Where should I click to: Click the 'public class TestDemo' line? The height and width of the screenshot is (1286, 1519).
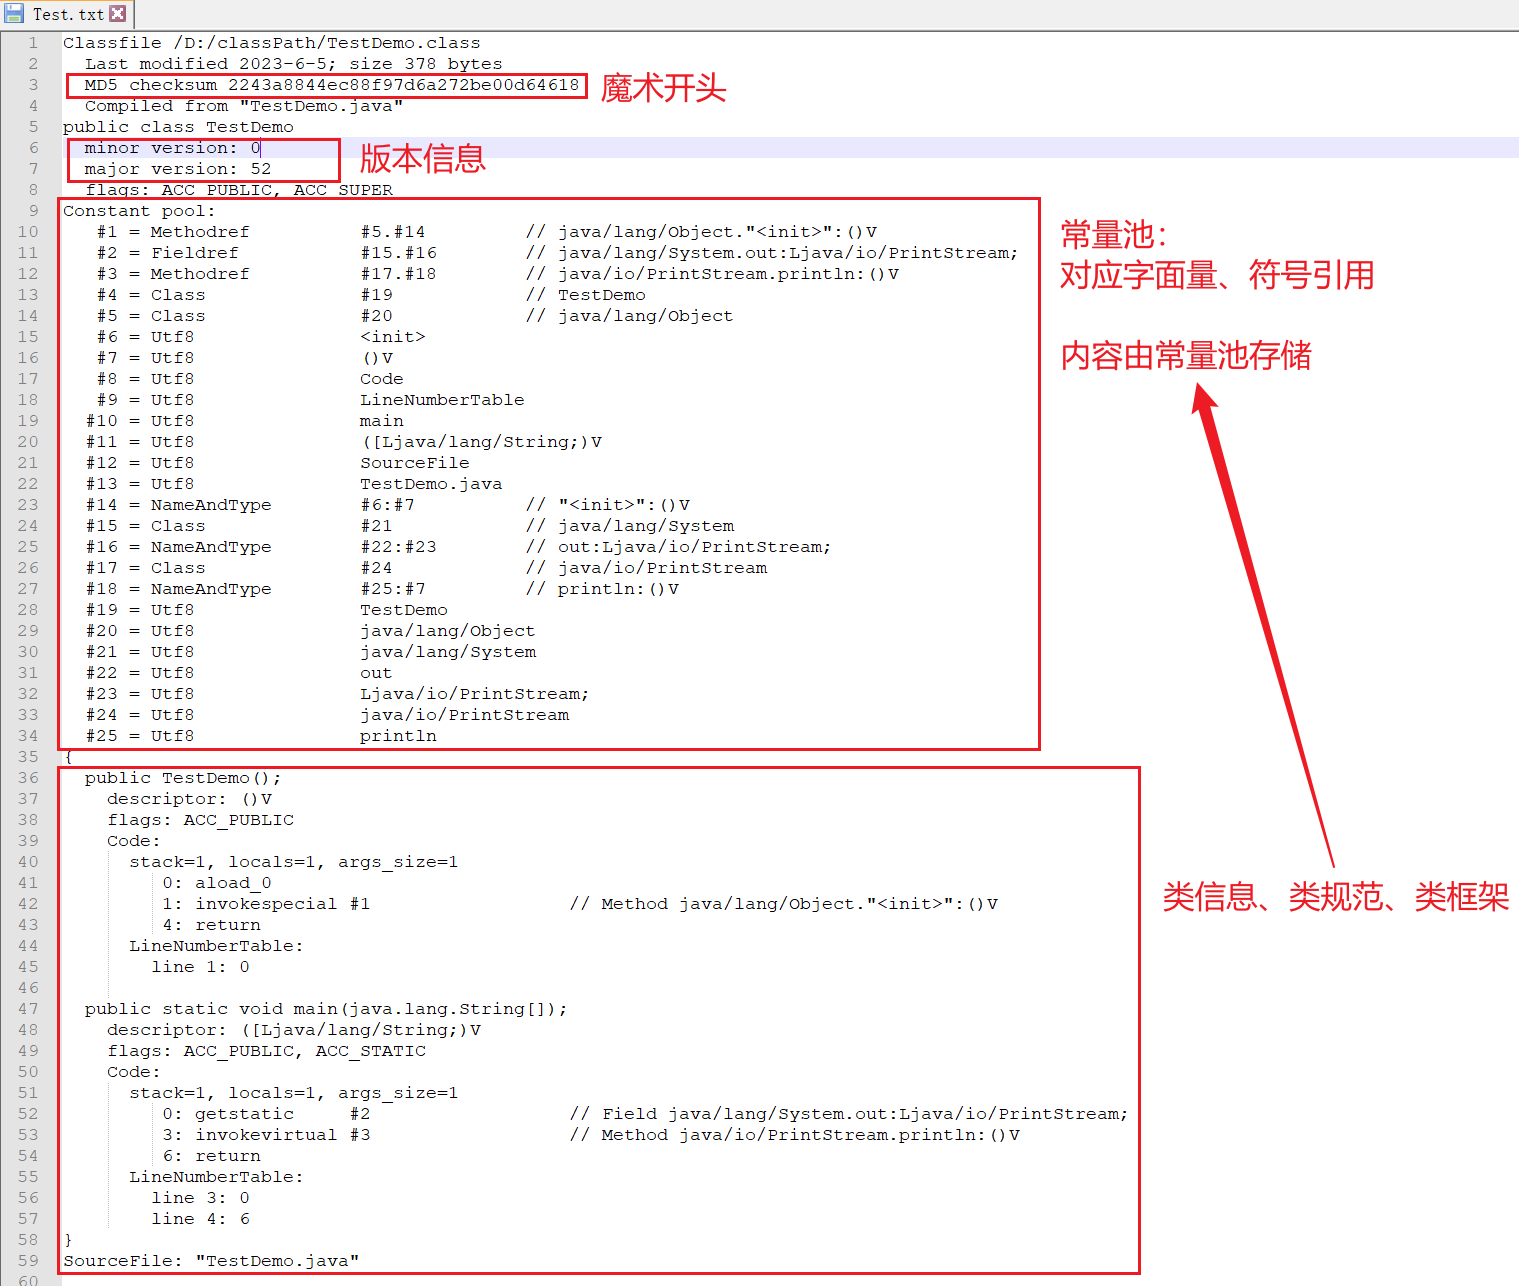[178, 127]
